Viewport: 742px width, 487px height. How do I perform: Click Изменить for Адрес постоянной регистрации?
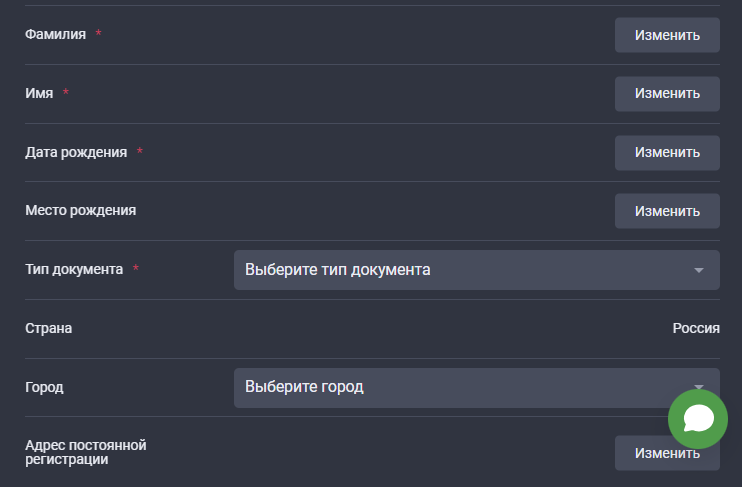[667, 453]
